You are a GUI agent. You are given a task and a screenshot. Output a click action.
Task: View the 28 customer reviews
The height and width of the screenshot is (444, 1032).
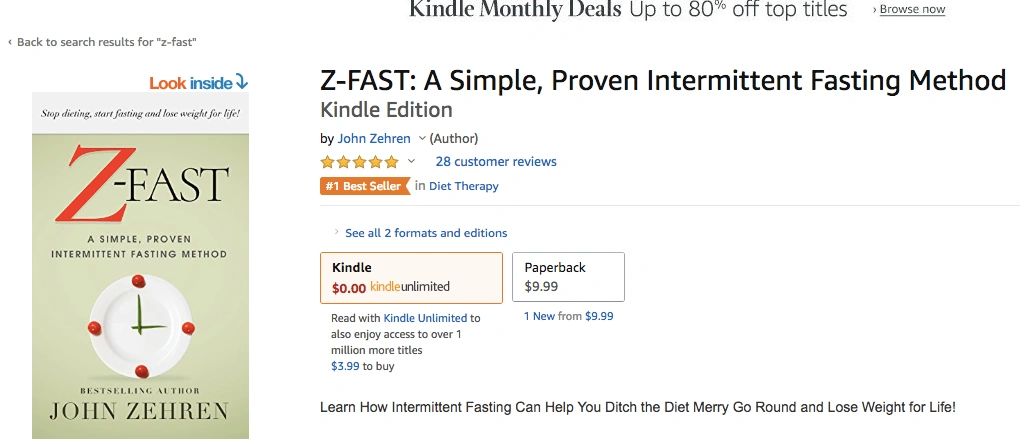point(496,162)
